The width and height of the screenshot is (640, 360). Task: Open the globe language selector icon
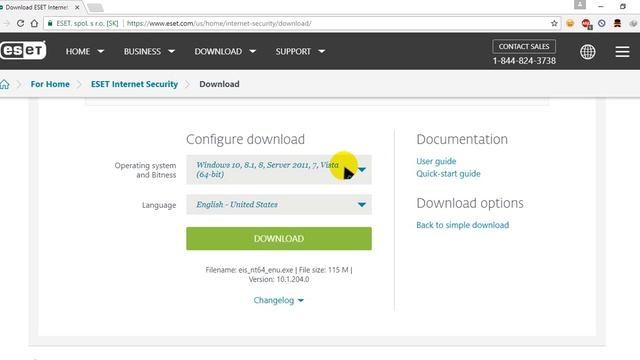click(x=588, y=52)
